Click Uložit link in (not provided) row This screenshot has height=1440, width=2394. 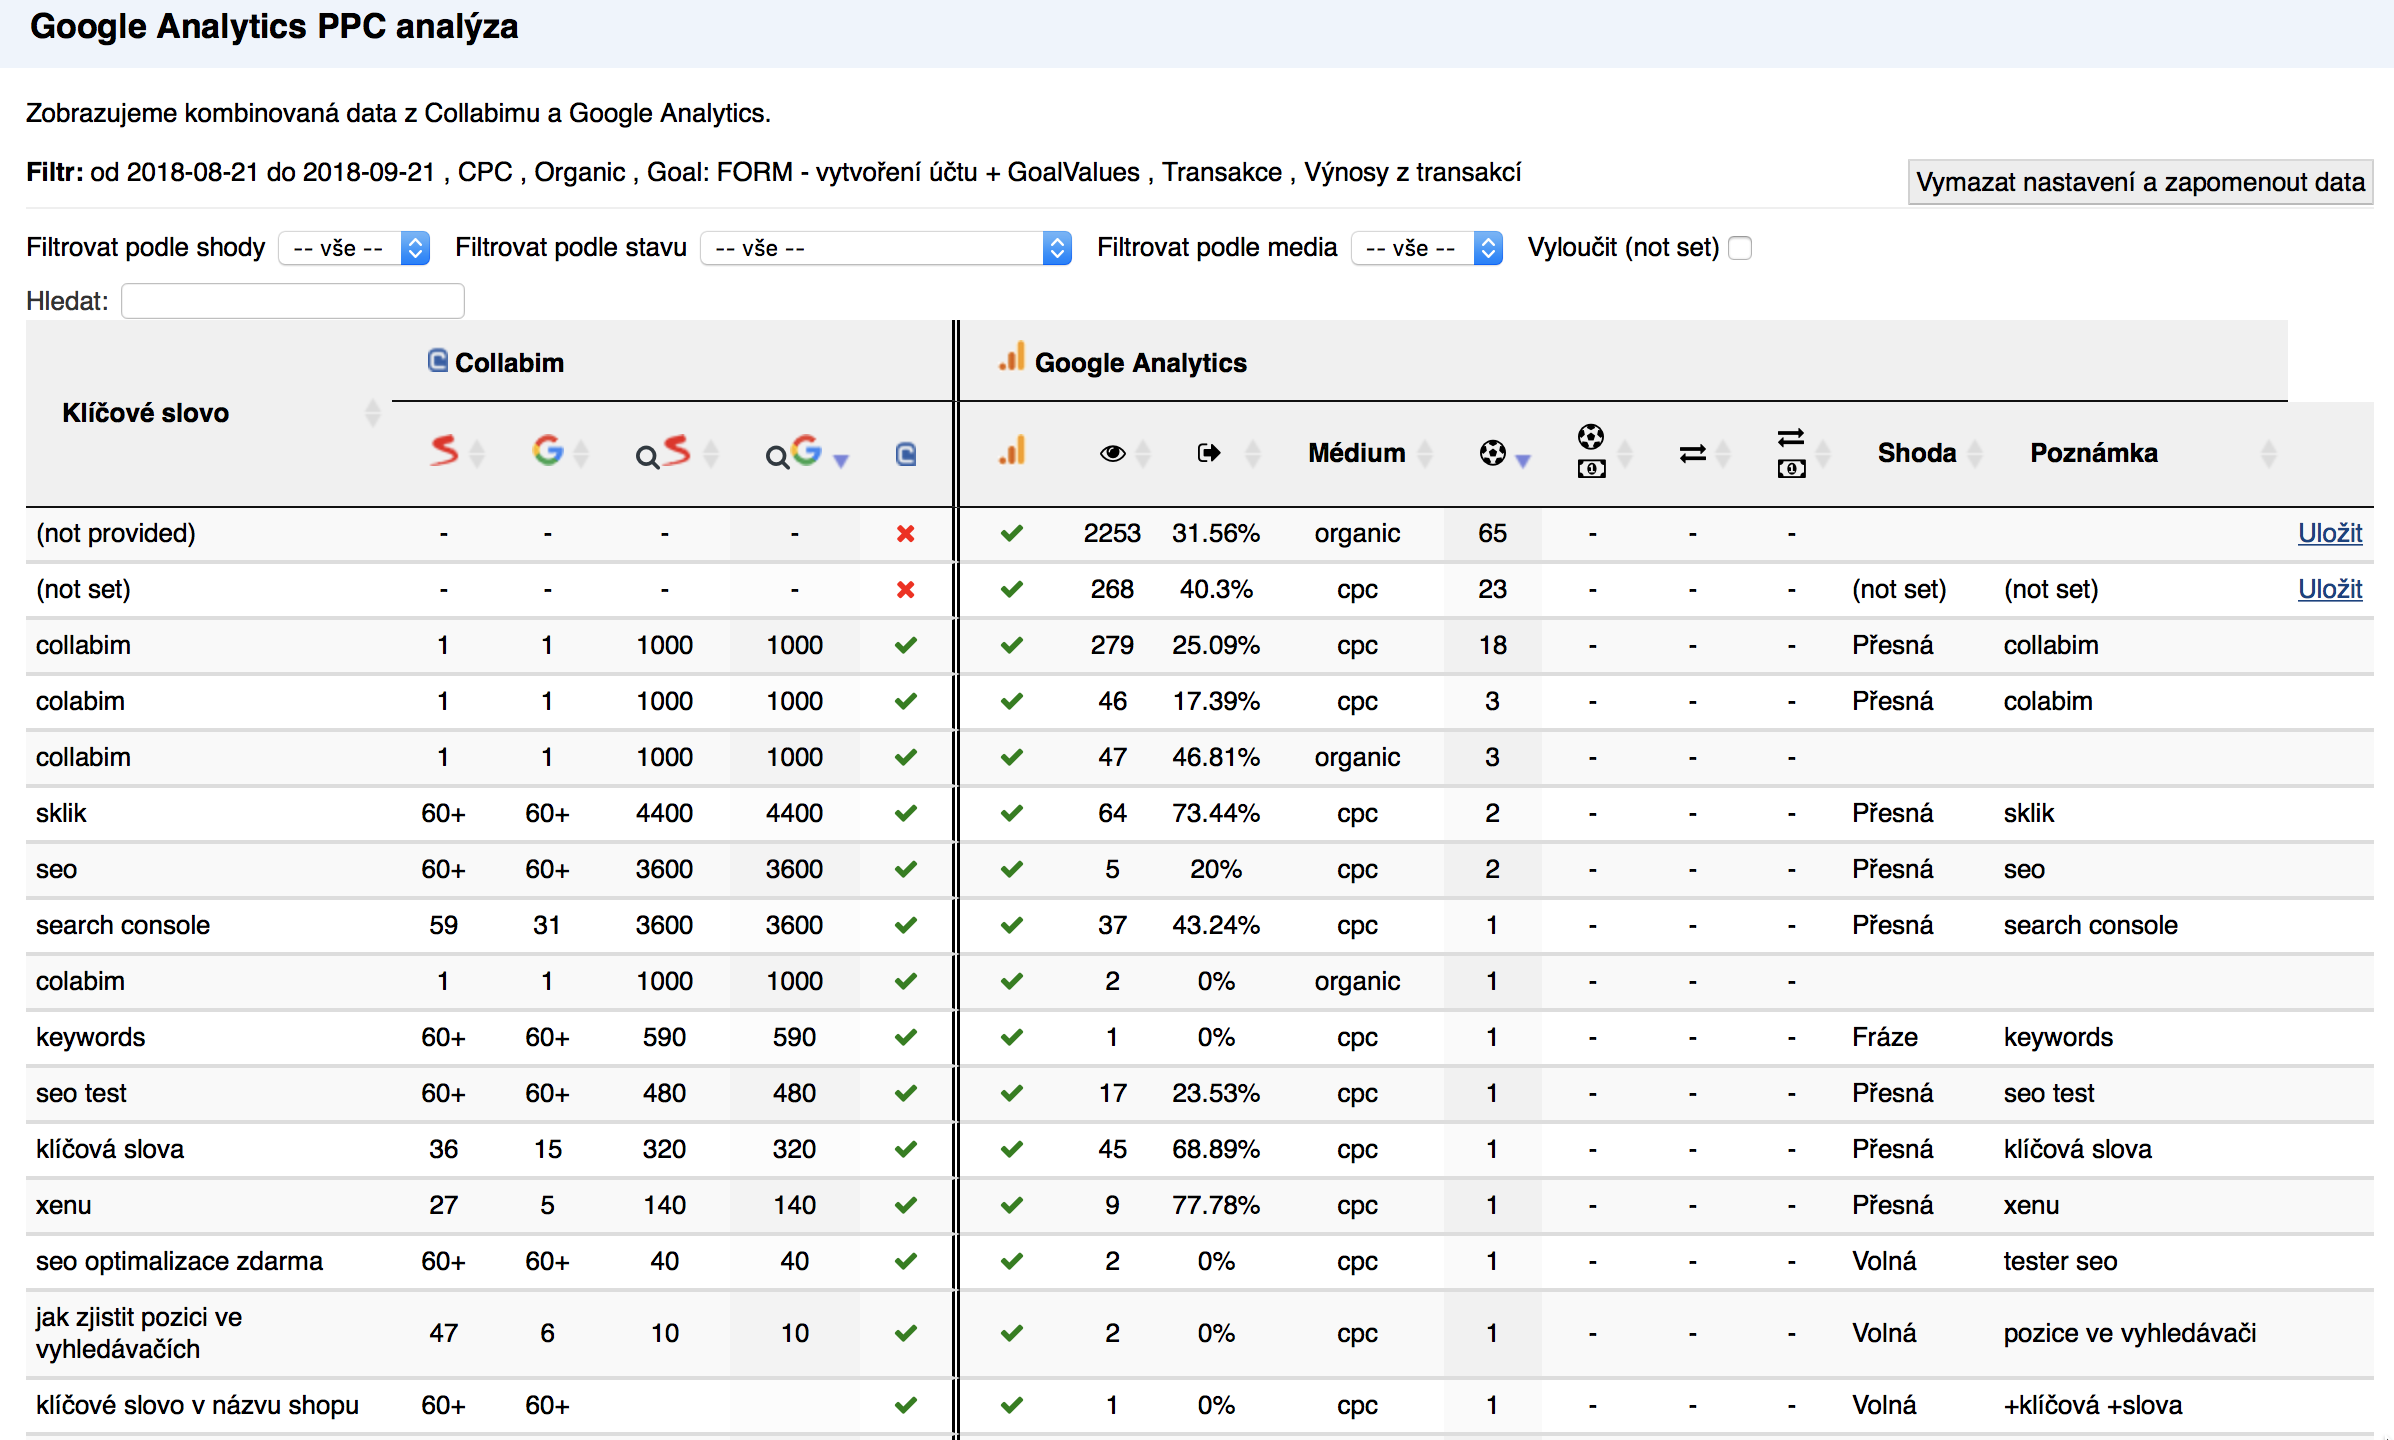pyautogui.click(x=2330, y=534)
